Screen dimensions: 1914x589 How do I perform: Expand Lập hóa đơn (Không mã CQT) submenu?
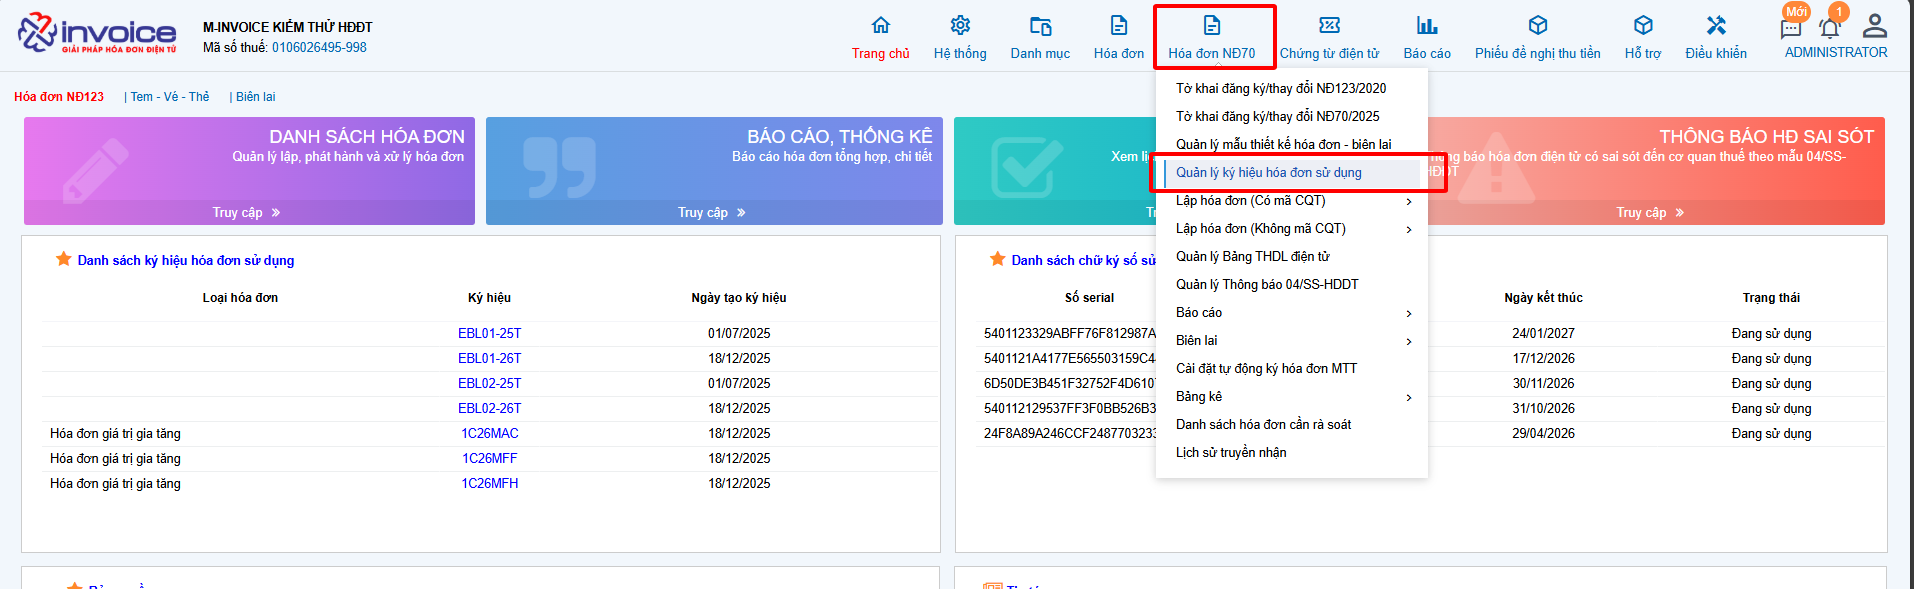(1408, 229)
